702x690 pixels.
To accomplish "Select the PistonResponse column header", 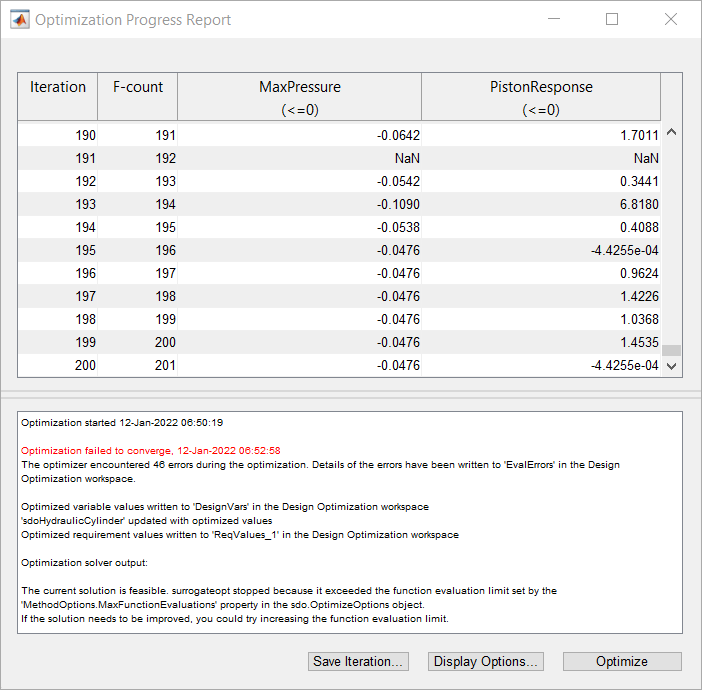I will click(x=541, y=97).
